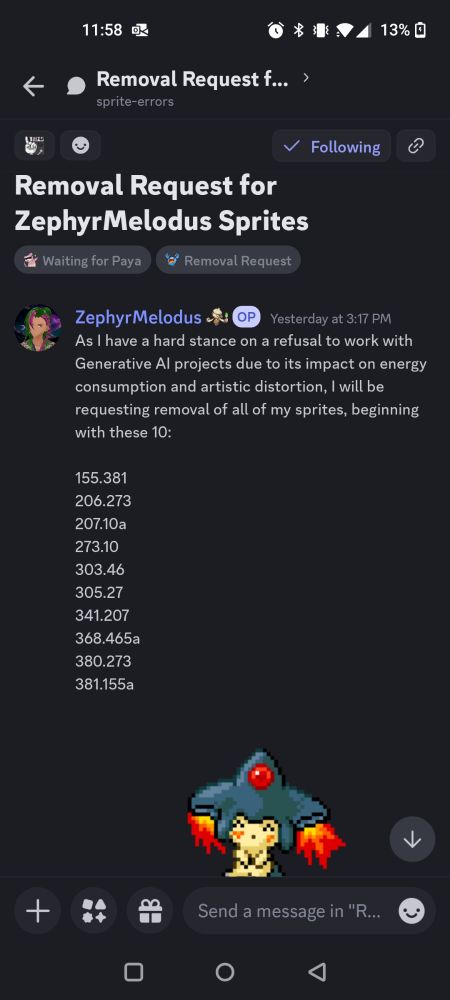450x1000 pixels.
Task: Toggle the Following button
Action: [x=331, y=147]
